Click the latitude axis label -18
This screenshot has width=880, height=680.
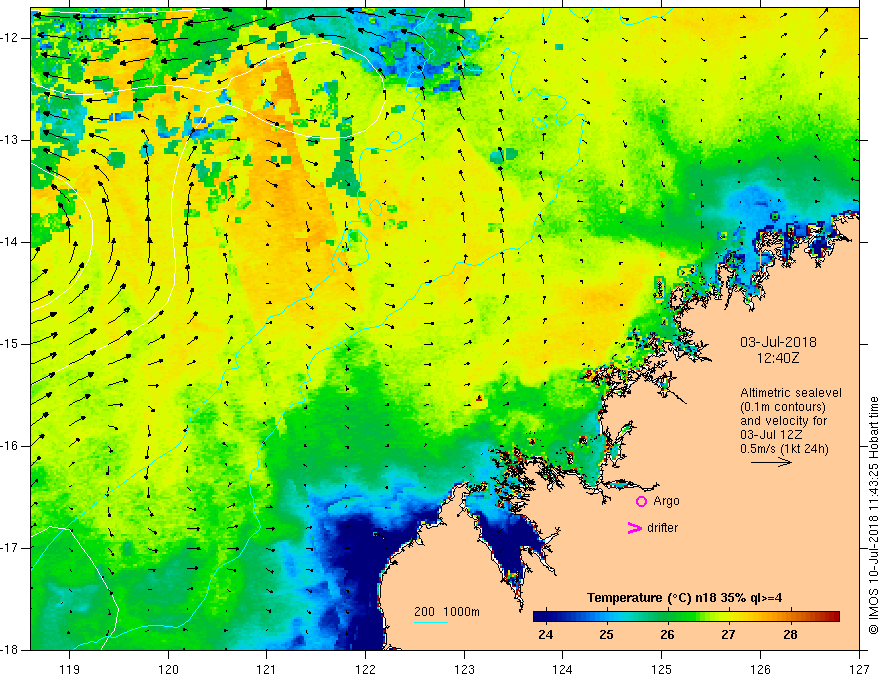10,650
